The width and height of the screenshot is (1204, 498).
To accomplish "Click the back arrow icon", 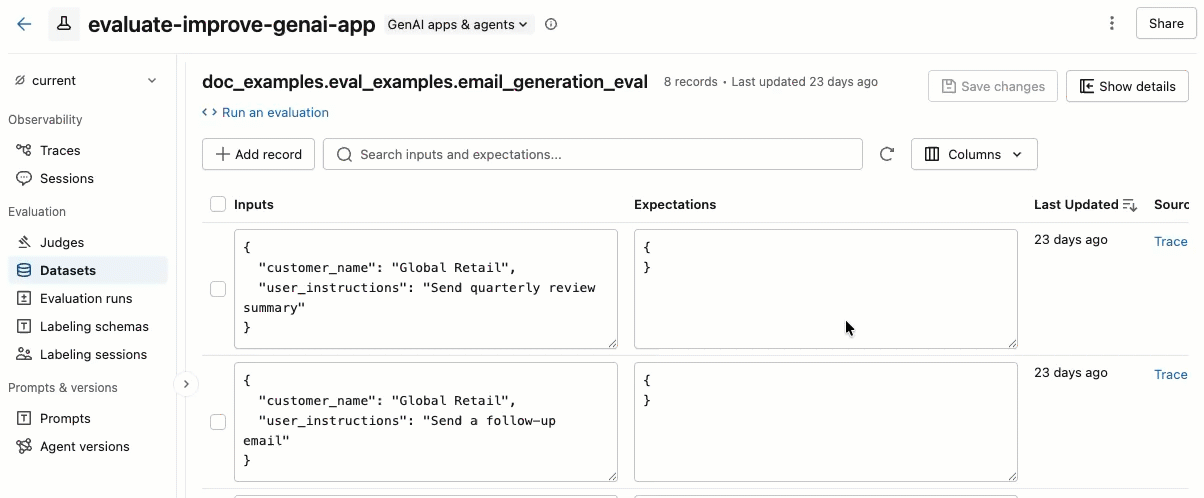I will click(24, 24).
